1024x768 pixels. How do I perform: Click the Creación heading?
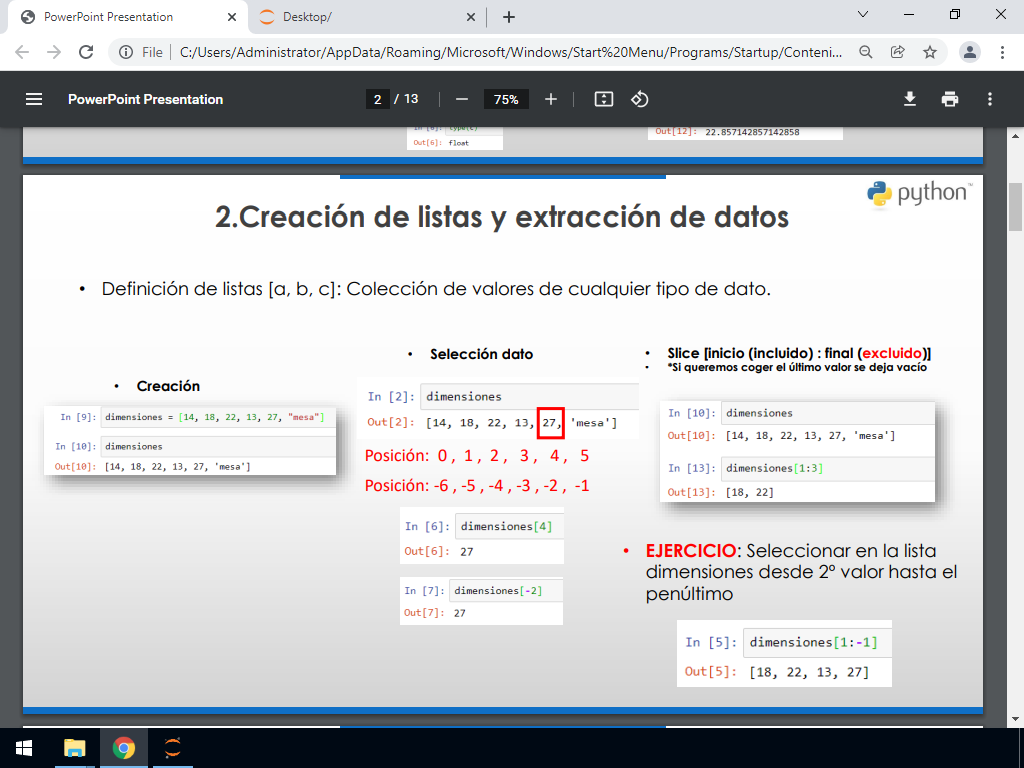[168, 386]
